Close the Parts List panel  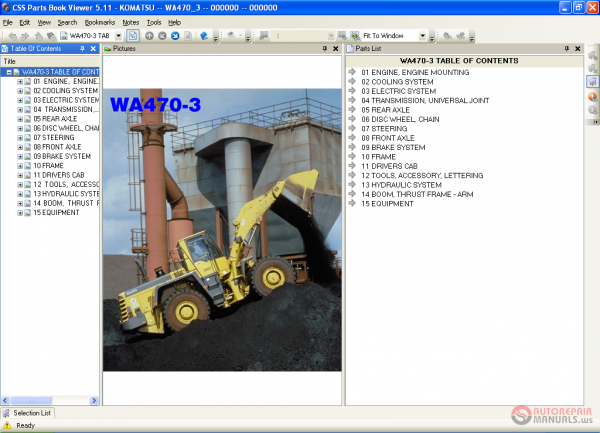[x=578, y=49]
